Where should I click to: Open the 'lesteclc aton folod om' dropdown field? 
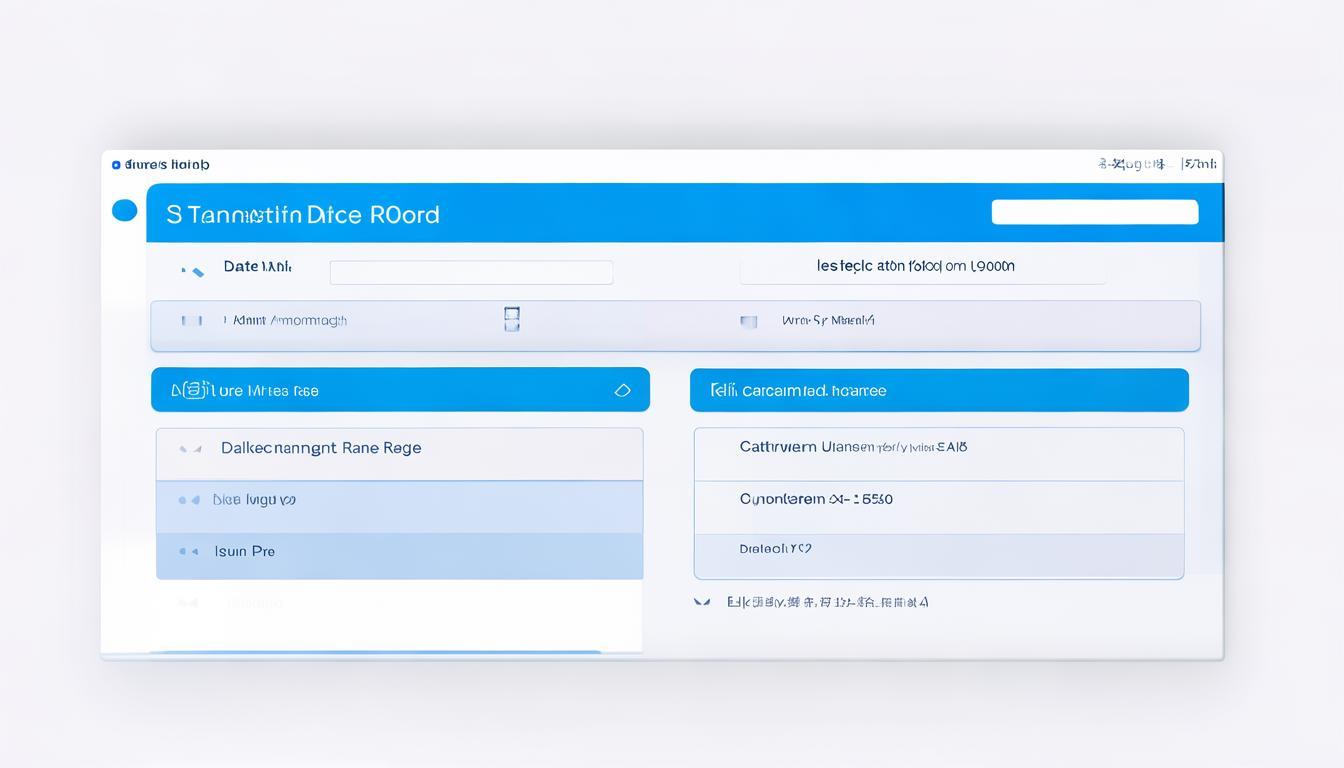tap(922, 267)
